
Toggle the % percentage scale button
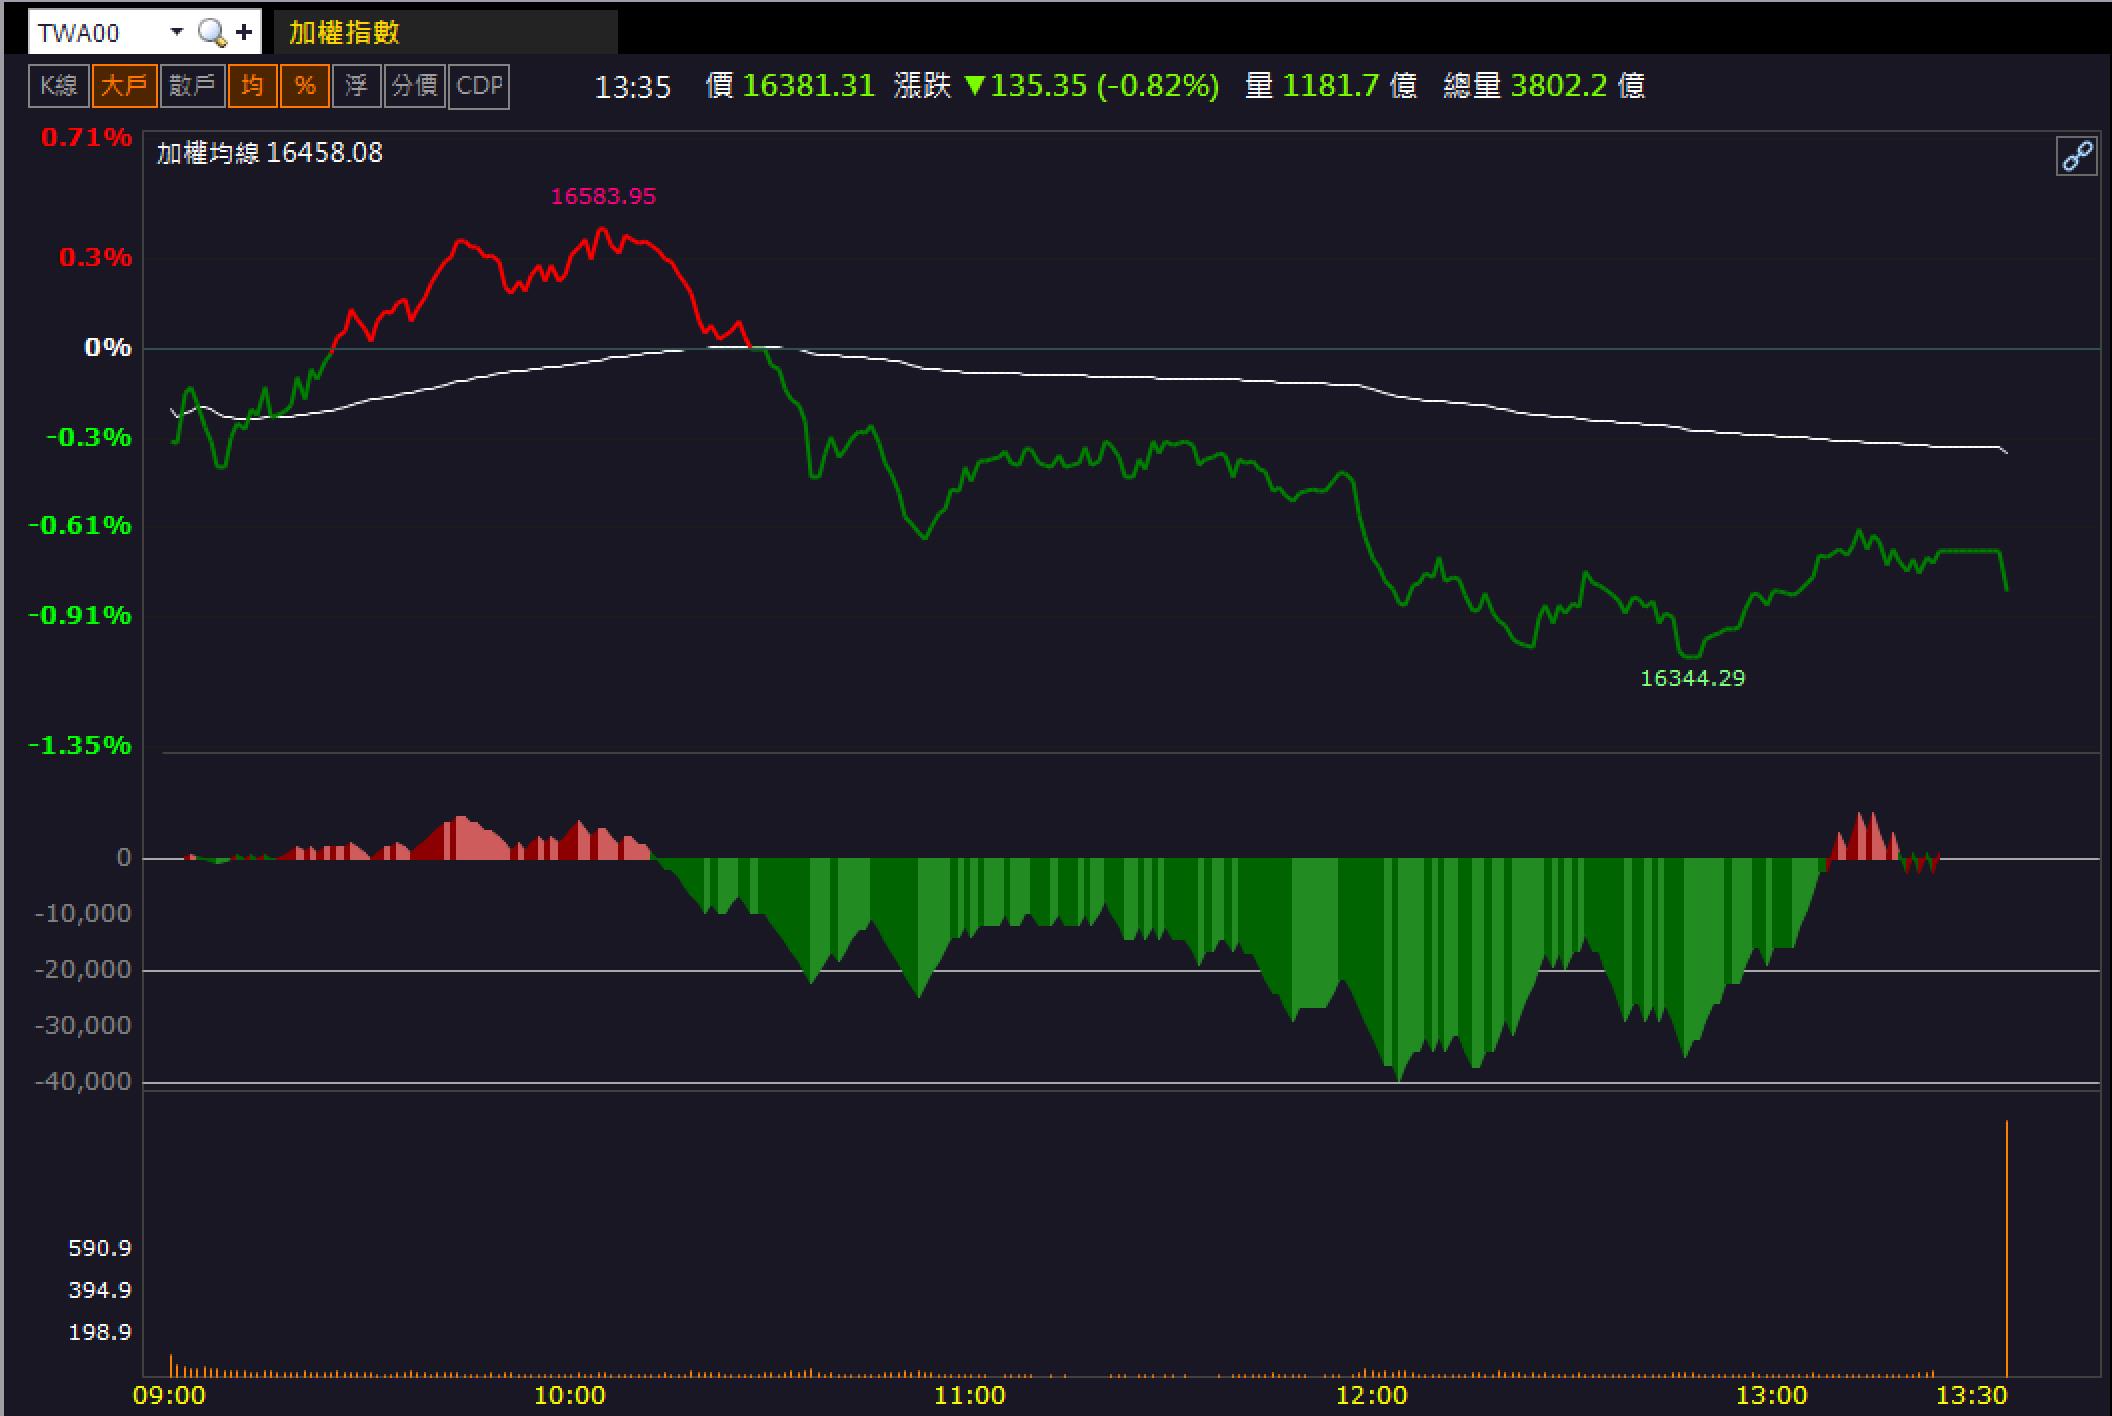pyautogui.click(x=305, y=86)
